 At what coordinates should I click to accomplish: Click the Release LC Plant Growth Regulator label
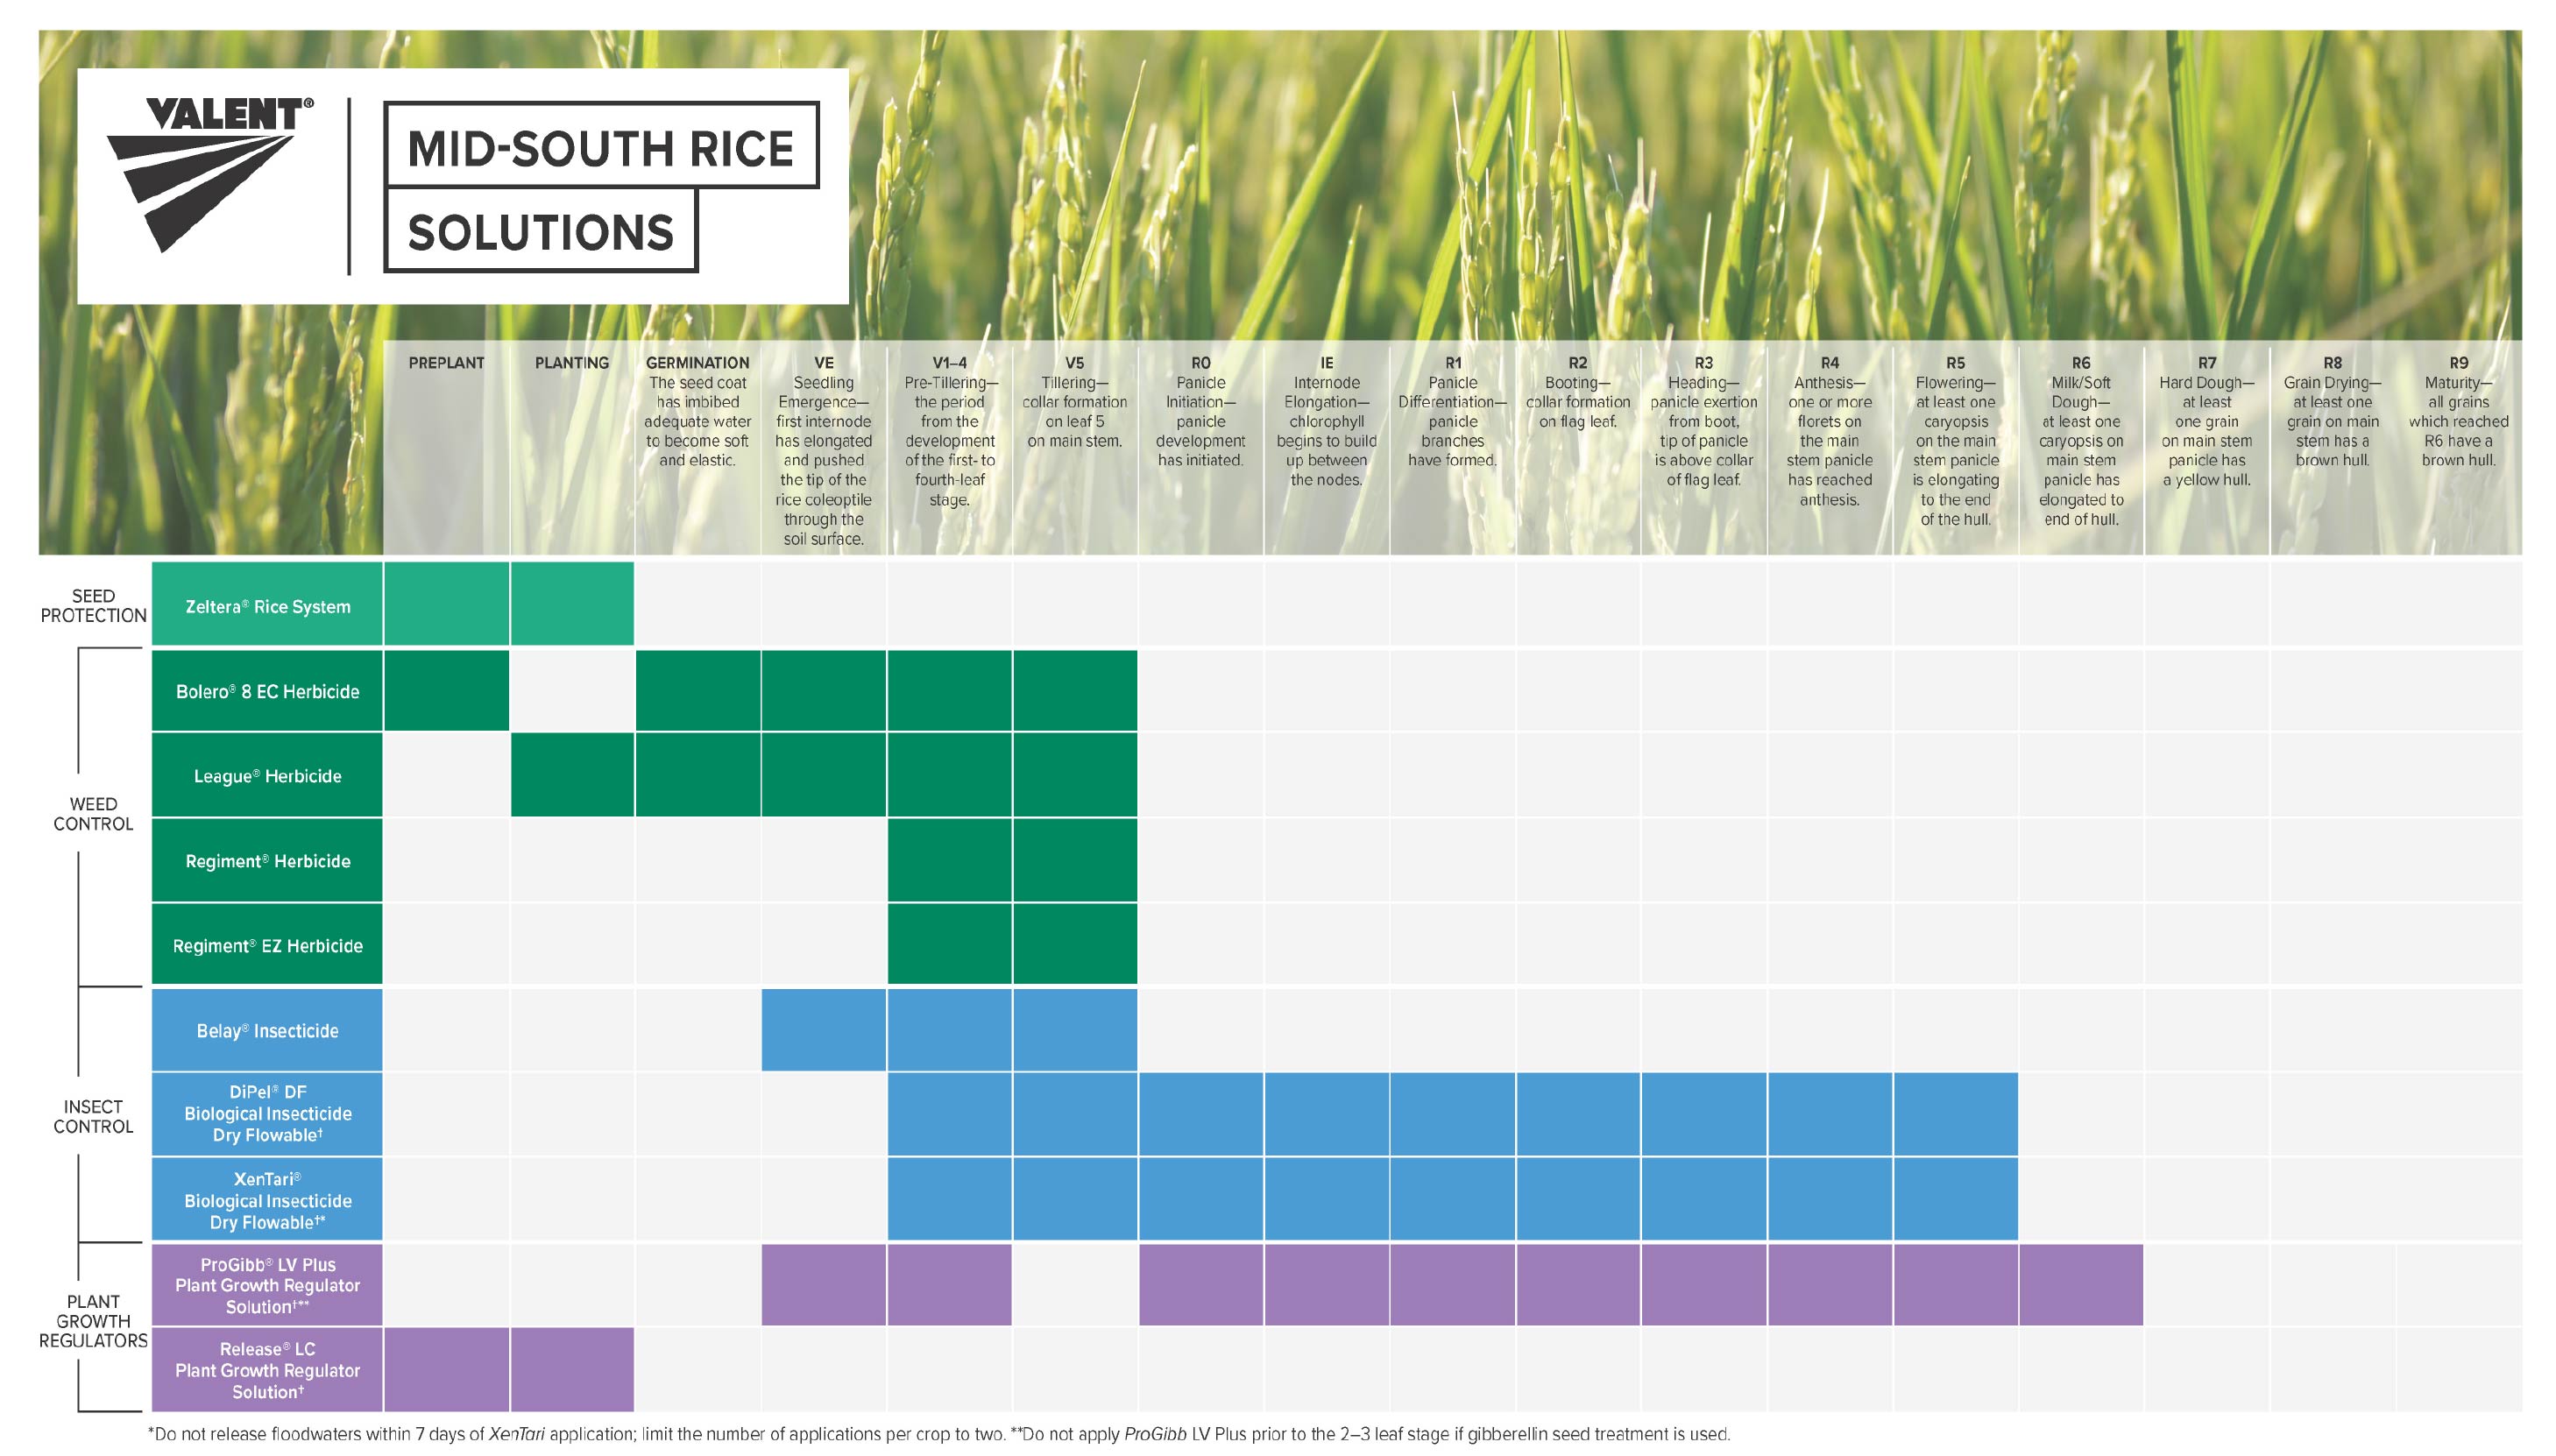click(267, 1370)
